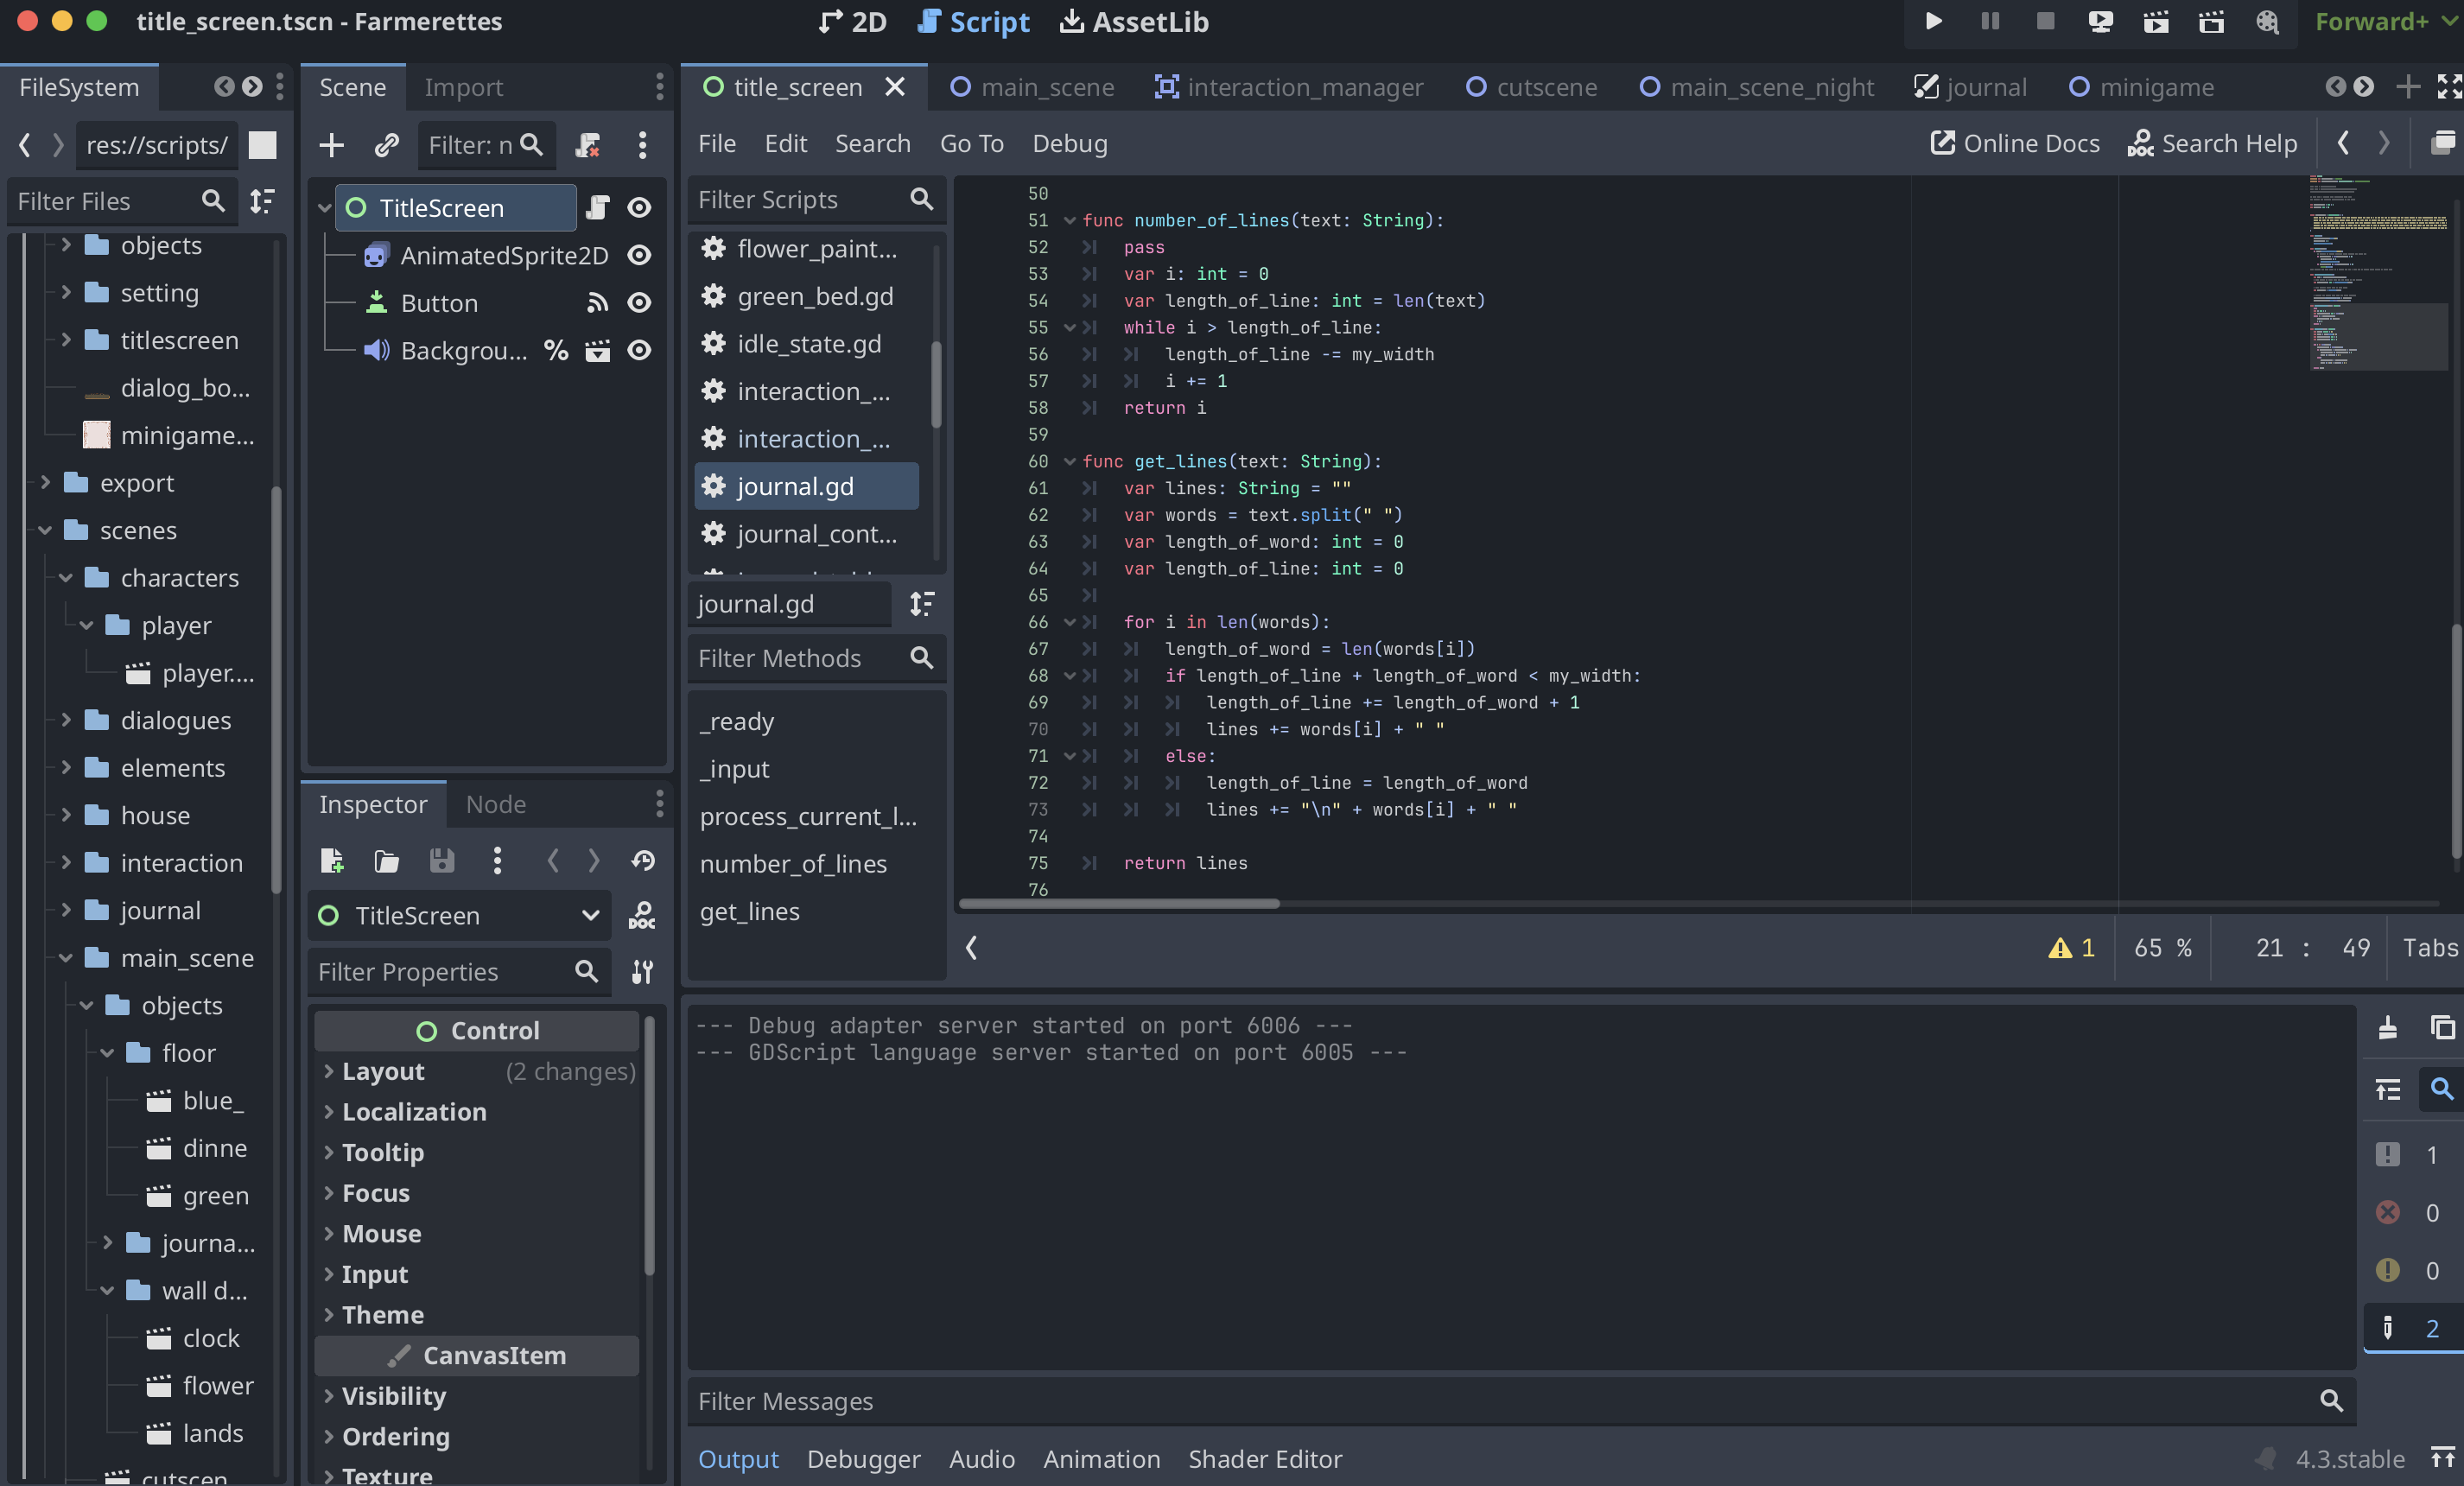Screen dimensions: 2464x1486
Task: Collapse the scenes folder
Action: click(45, 531)
